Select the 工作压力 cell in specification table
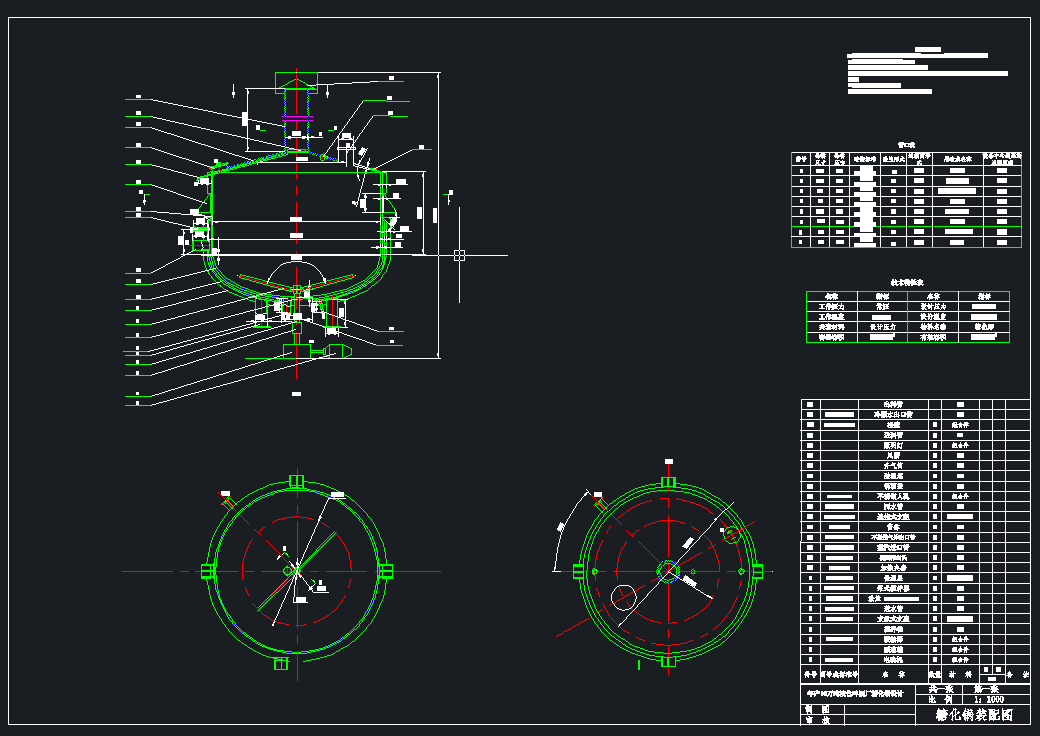 [x=832, y=307]
